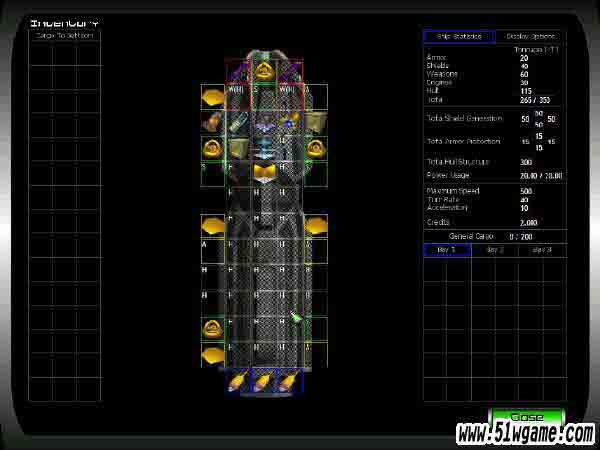Select the gold ring on the lower left side
The image size is (600, 450).
[213, 329]
